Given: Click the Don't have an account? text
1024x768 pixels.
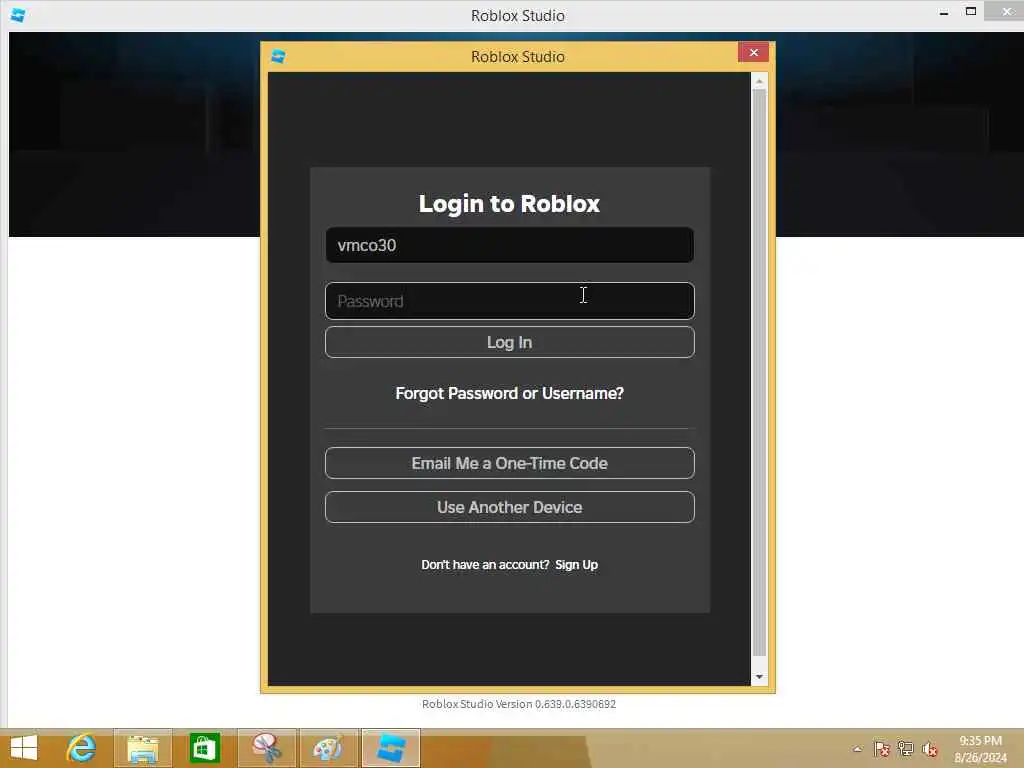Looking at the screenshot, I should coord(485,565).
